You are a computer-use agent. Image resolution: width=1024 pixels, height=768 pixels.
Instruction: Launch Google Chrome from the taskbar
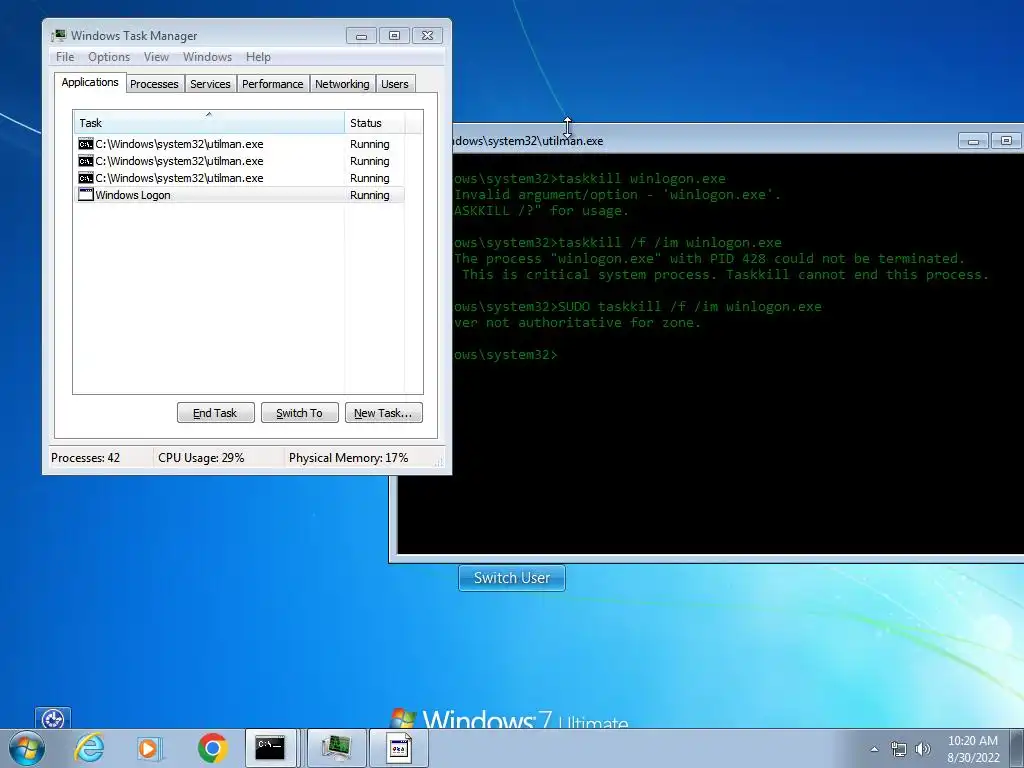(212, 748)
